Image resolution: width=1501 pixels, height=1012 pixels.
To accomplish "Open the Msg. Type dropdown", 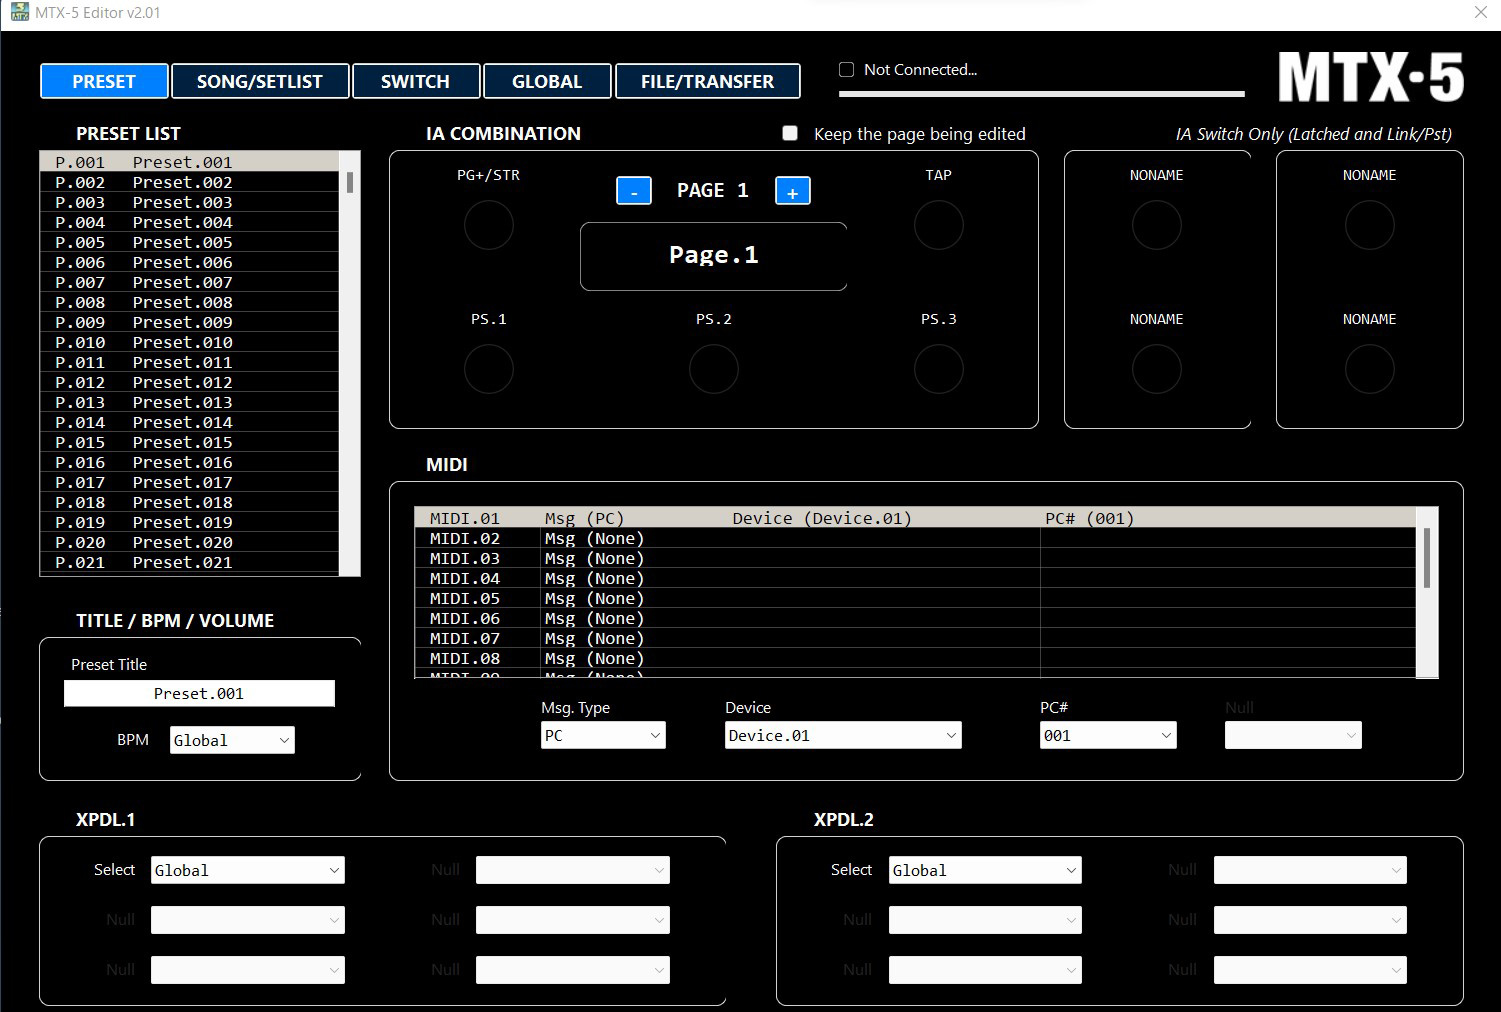I will (602, 735).
